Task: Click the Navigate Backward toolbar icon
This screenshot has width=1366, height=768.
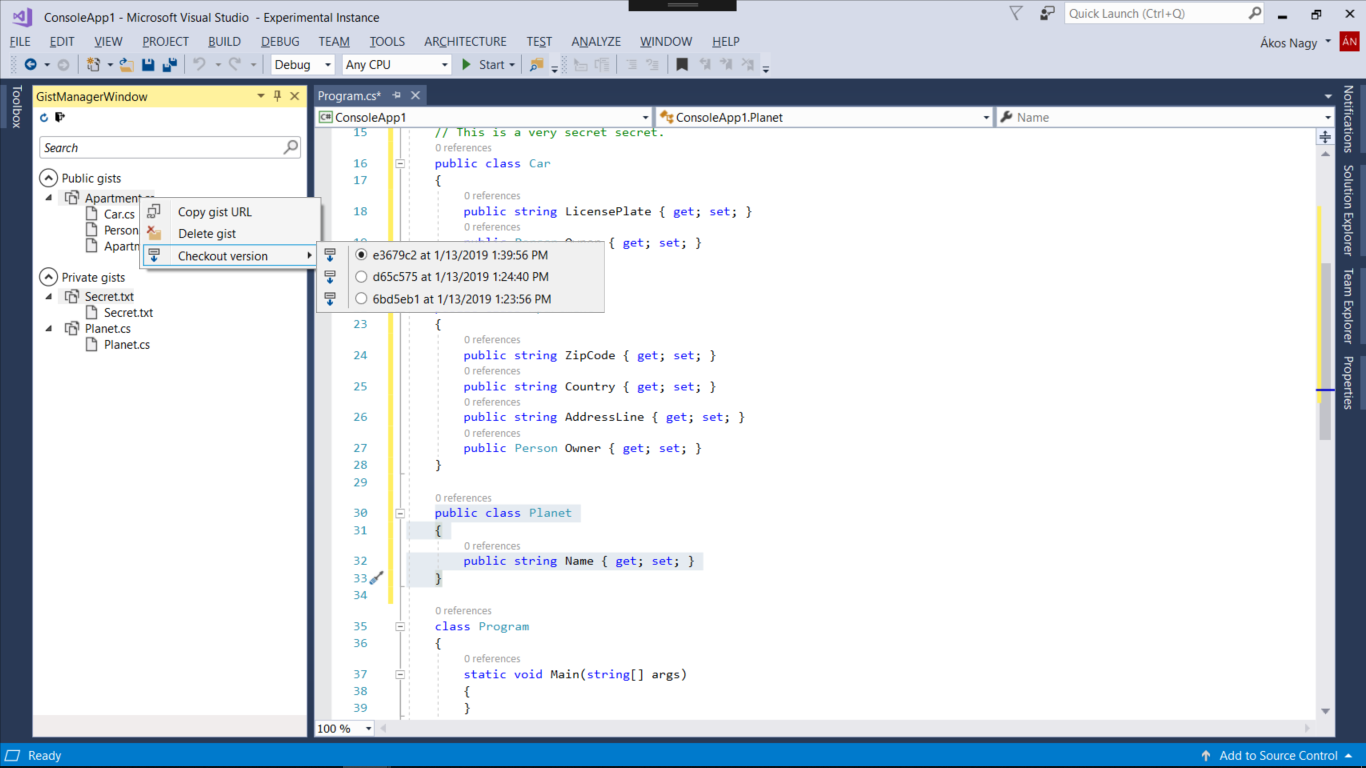Action: 30,64
